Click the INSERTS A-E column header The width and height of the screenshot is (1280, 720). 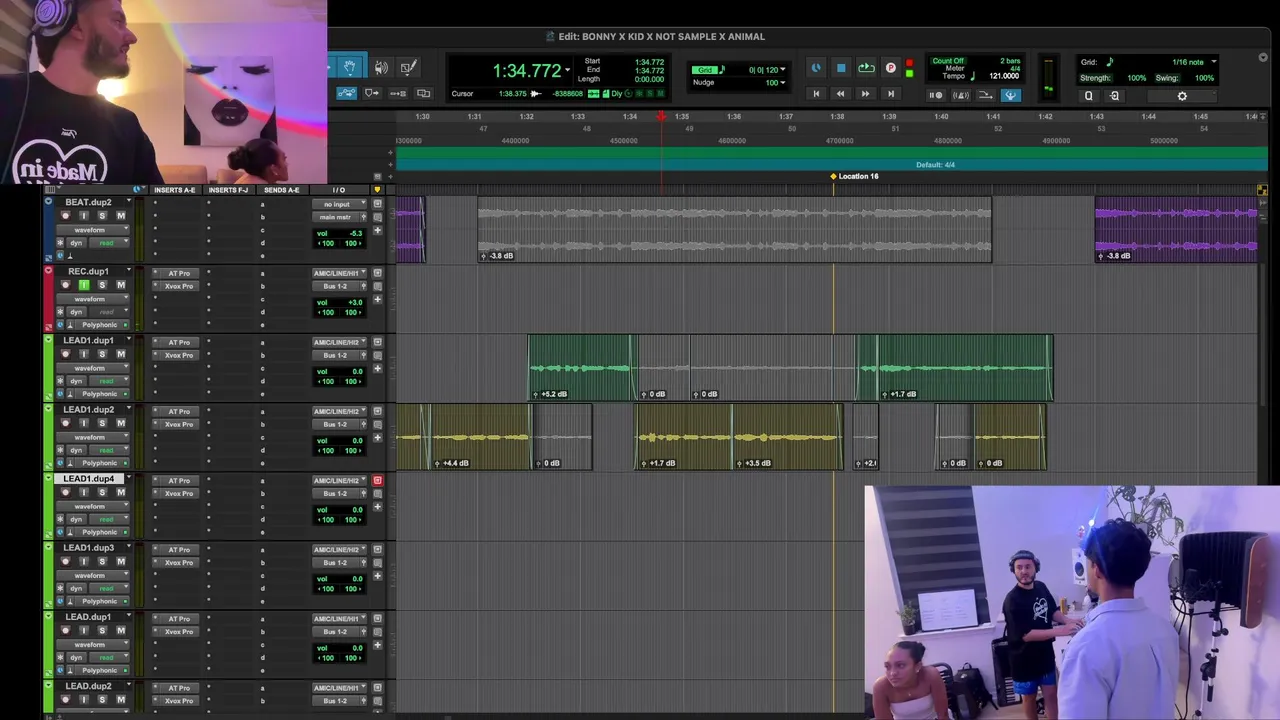(175, 190)
